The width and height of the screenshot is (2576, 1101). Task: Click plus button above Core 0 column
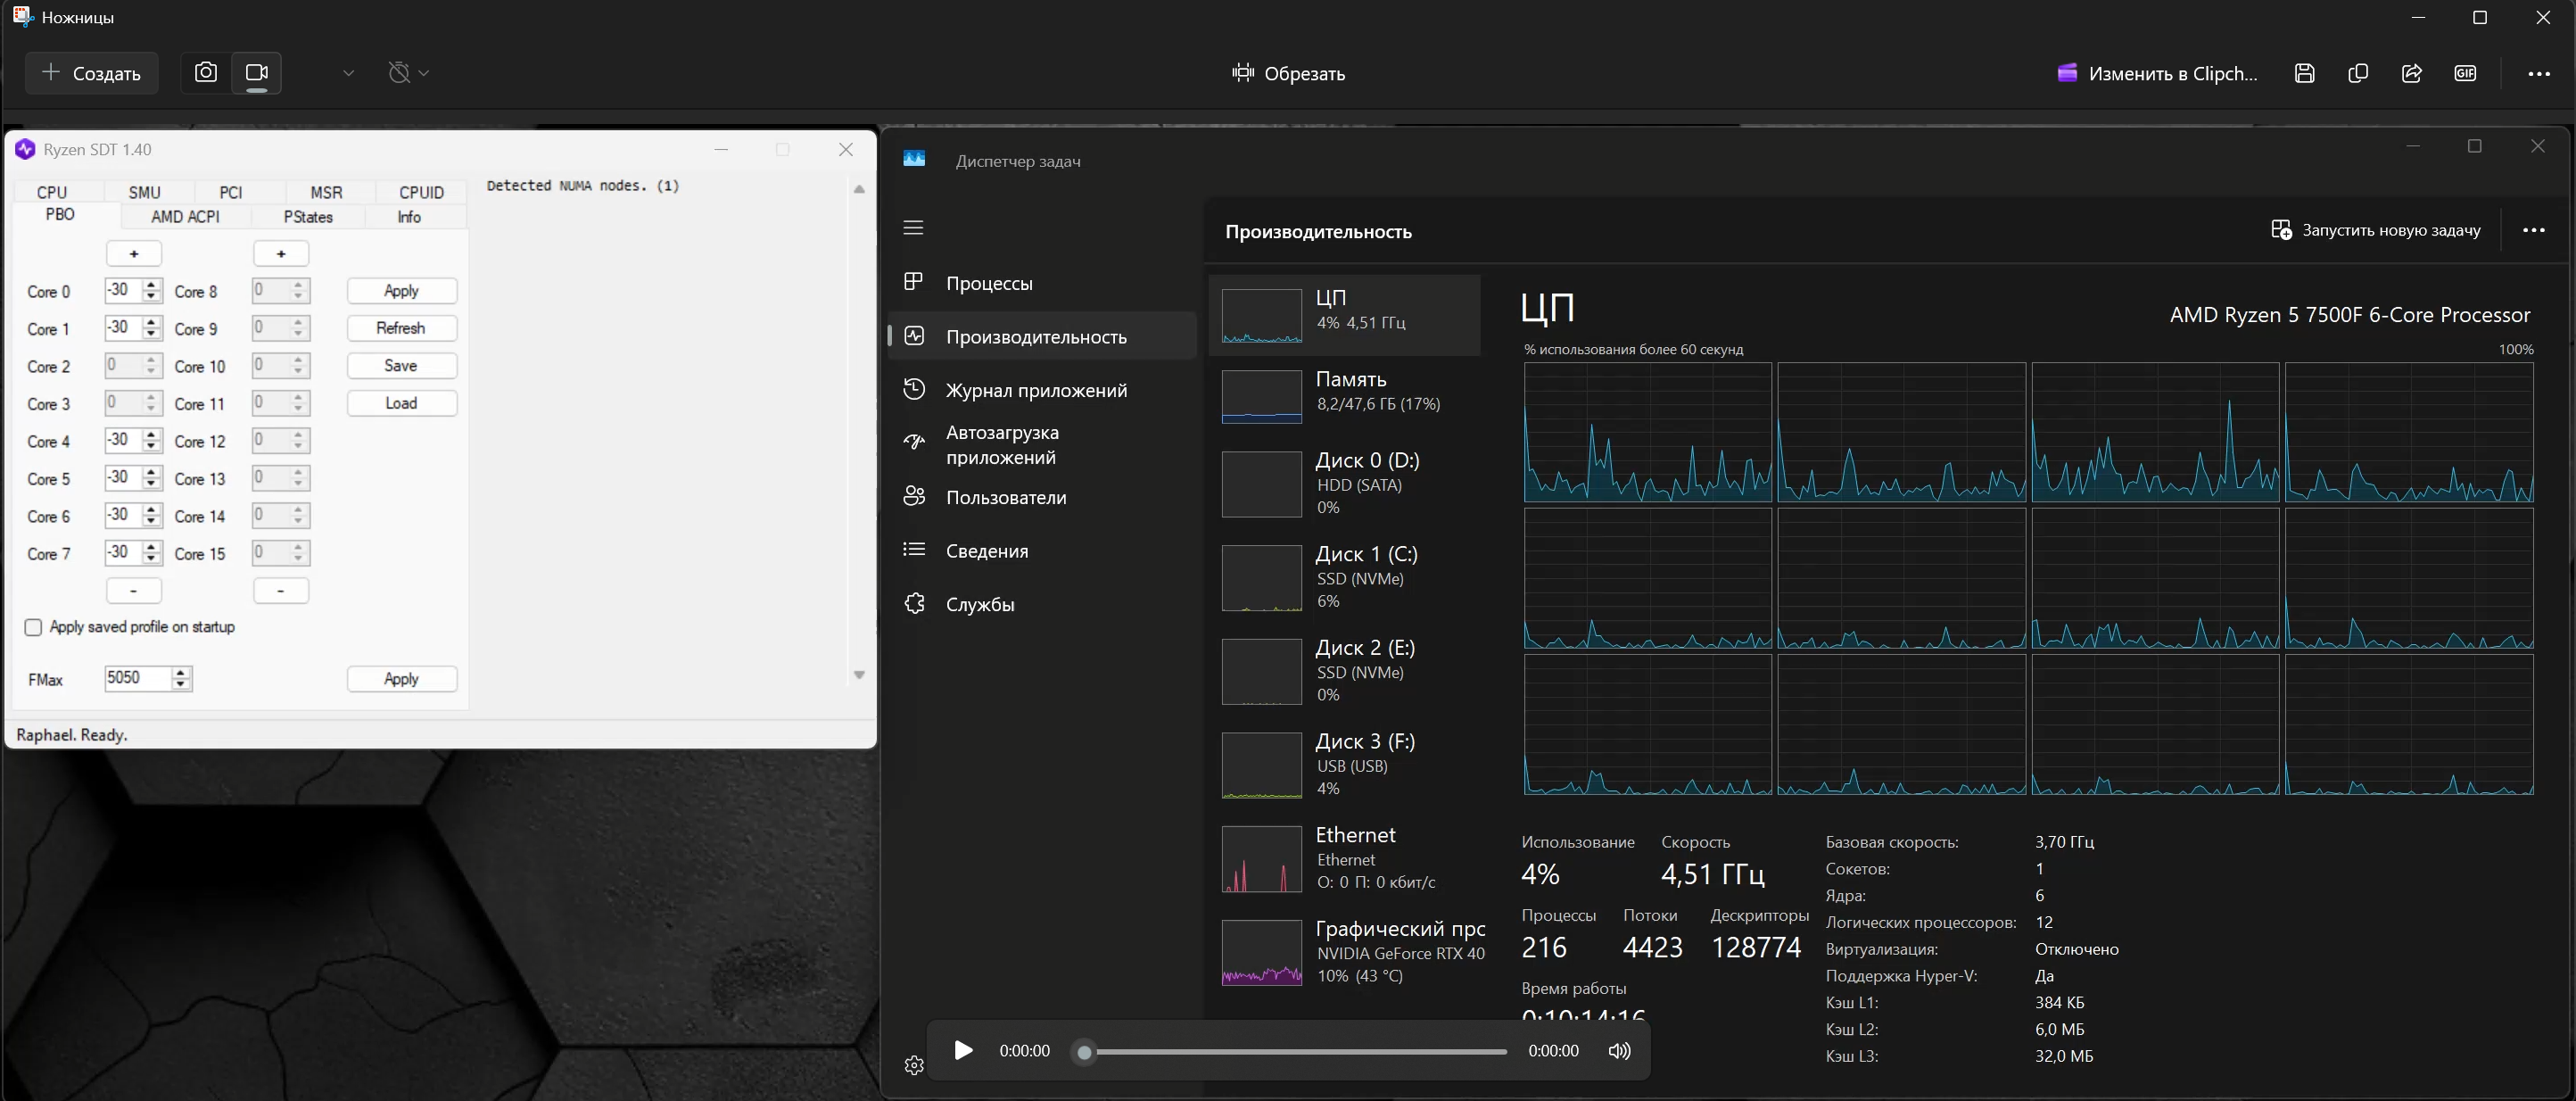pos(134,254)
